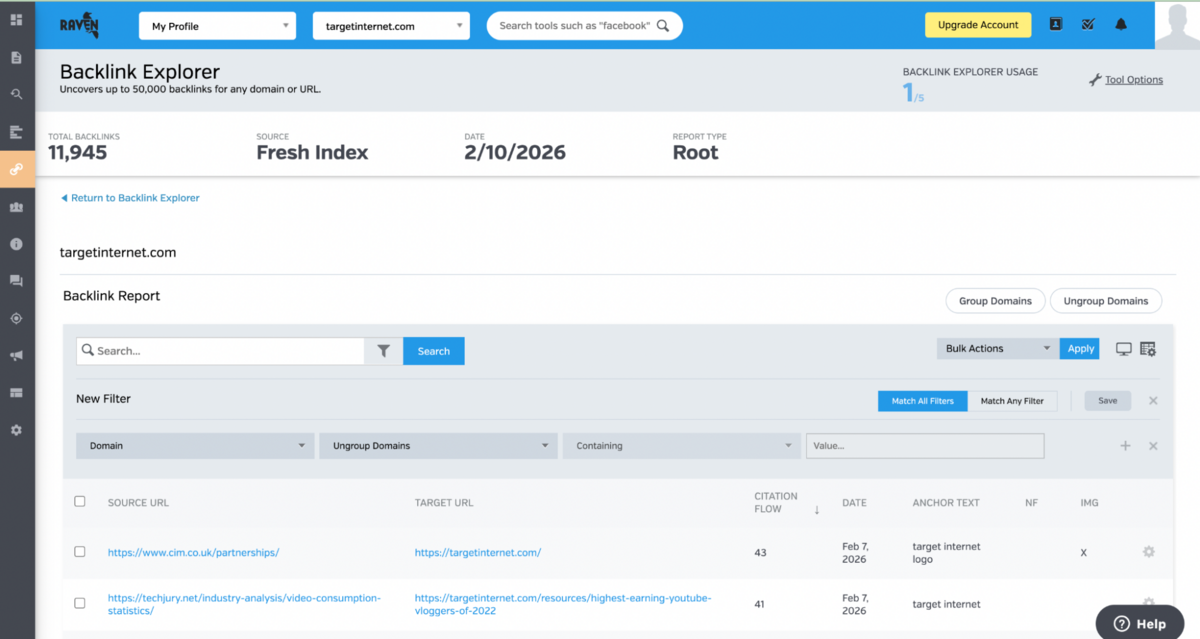This screenshot has height=639, width=1200.
Task: Open the Ungroup Domains filter dropdown
Action: coord(438,446)
